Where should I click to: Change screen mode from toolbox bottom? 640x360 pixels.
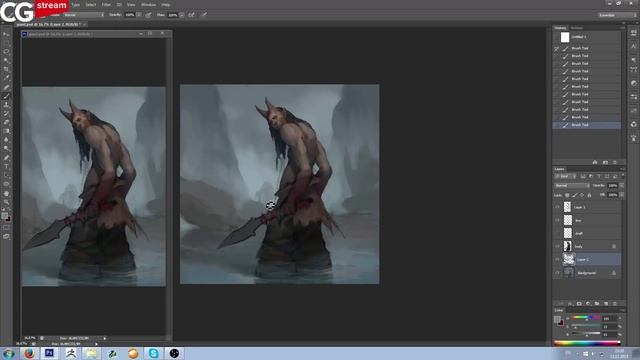[6, 236]
